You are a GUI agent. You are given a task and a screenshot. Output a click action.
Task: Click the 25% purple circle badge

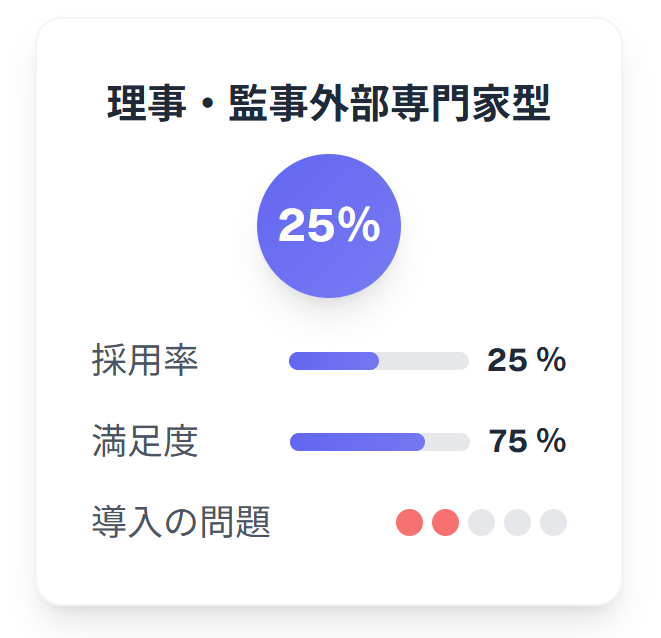329,226
